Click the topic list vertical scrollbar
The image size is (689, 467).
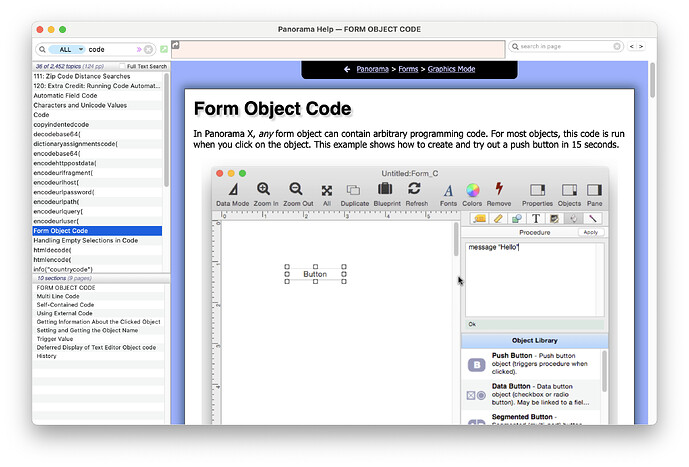coord(166,130)
